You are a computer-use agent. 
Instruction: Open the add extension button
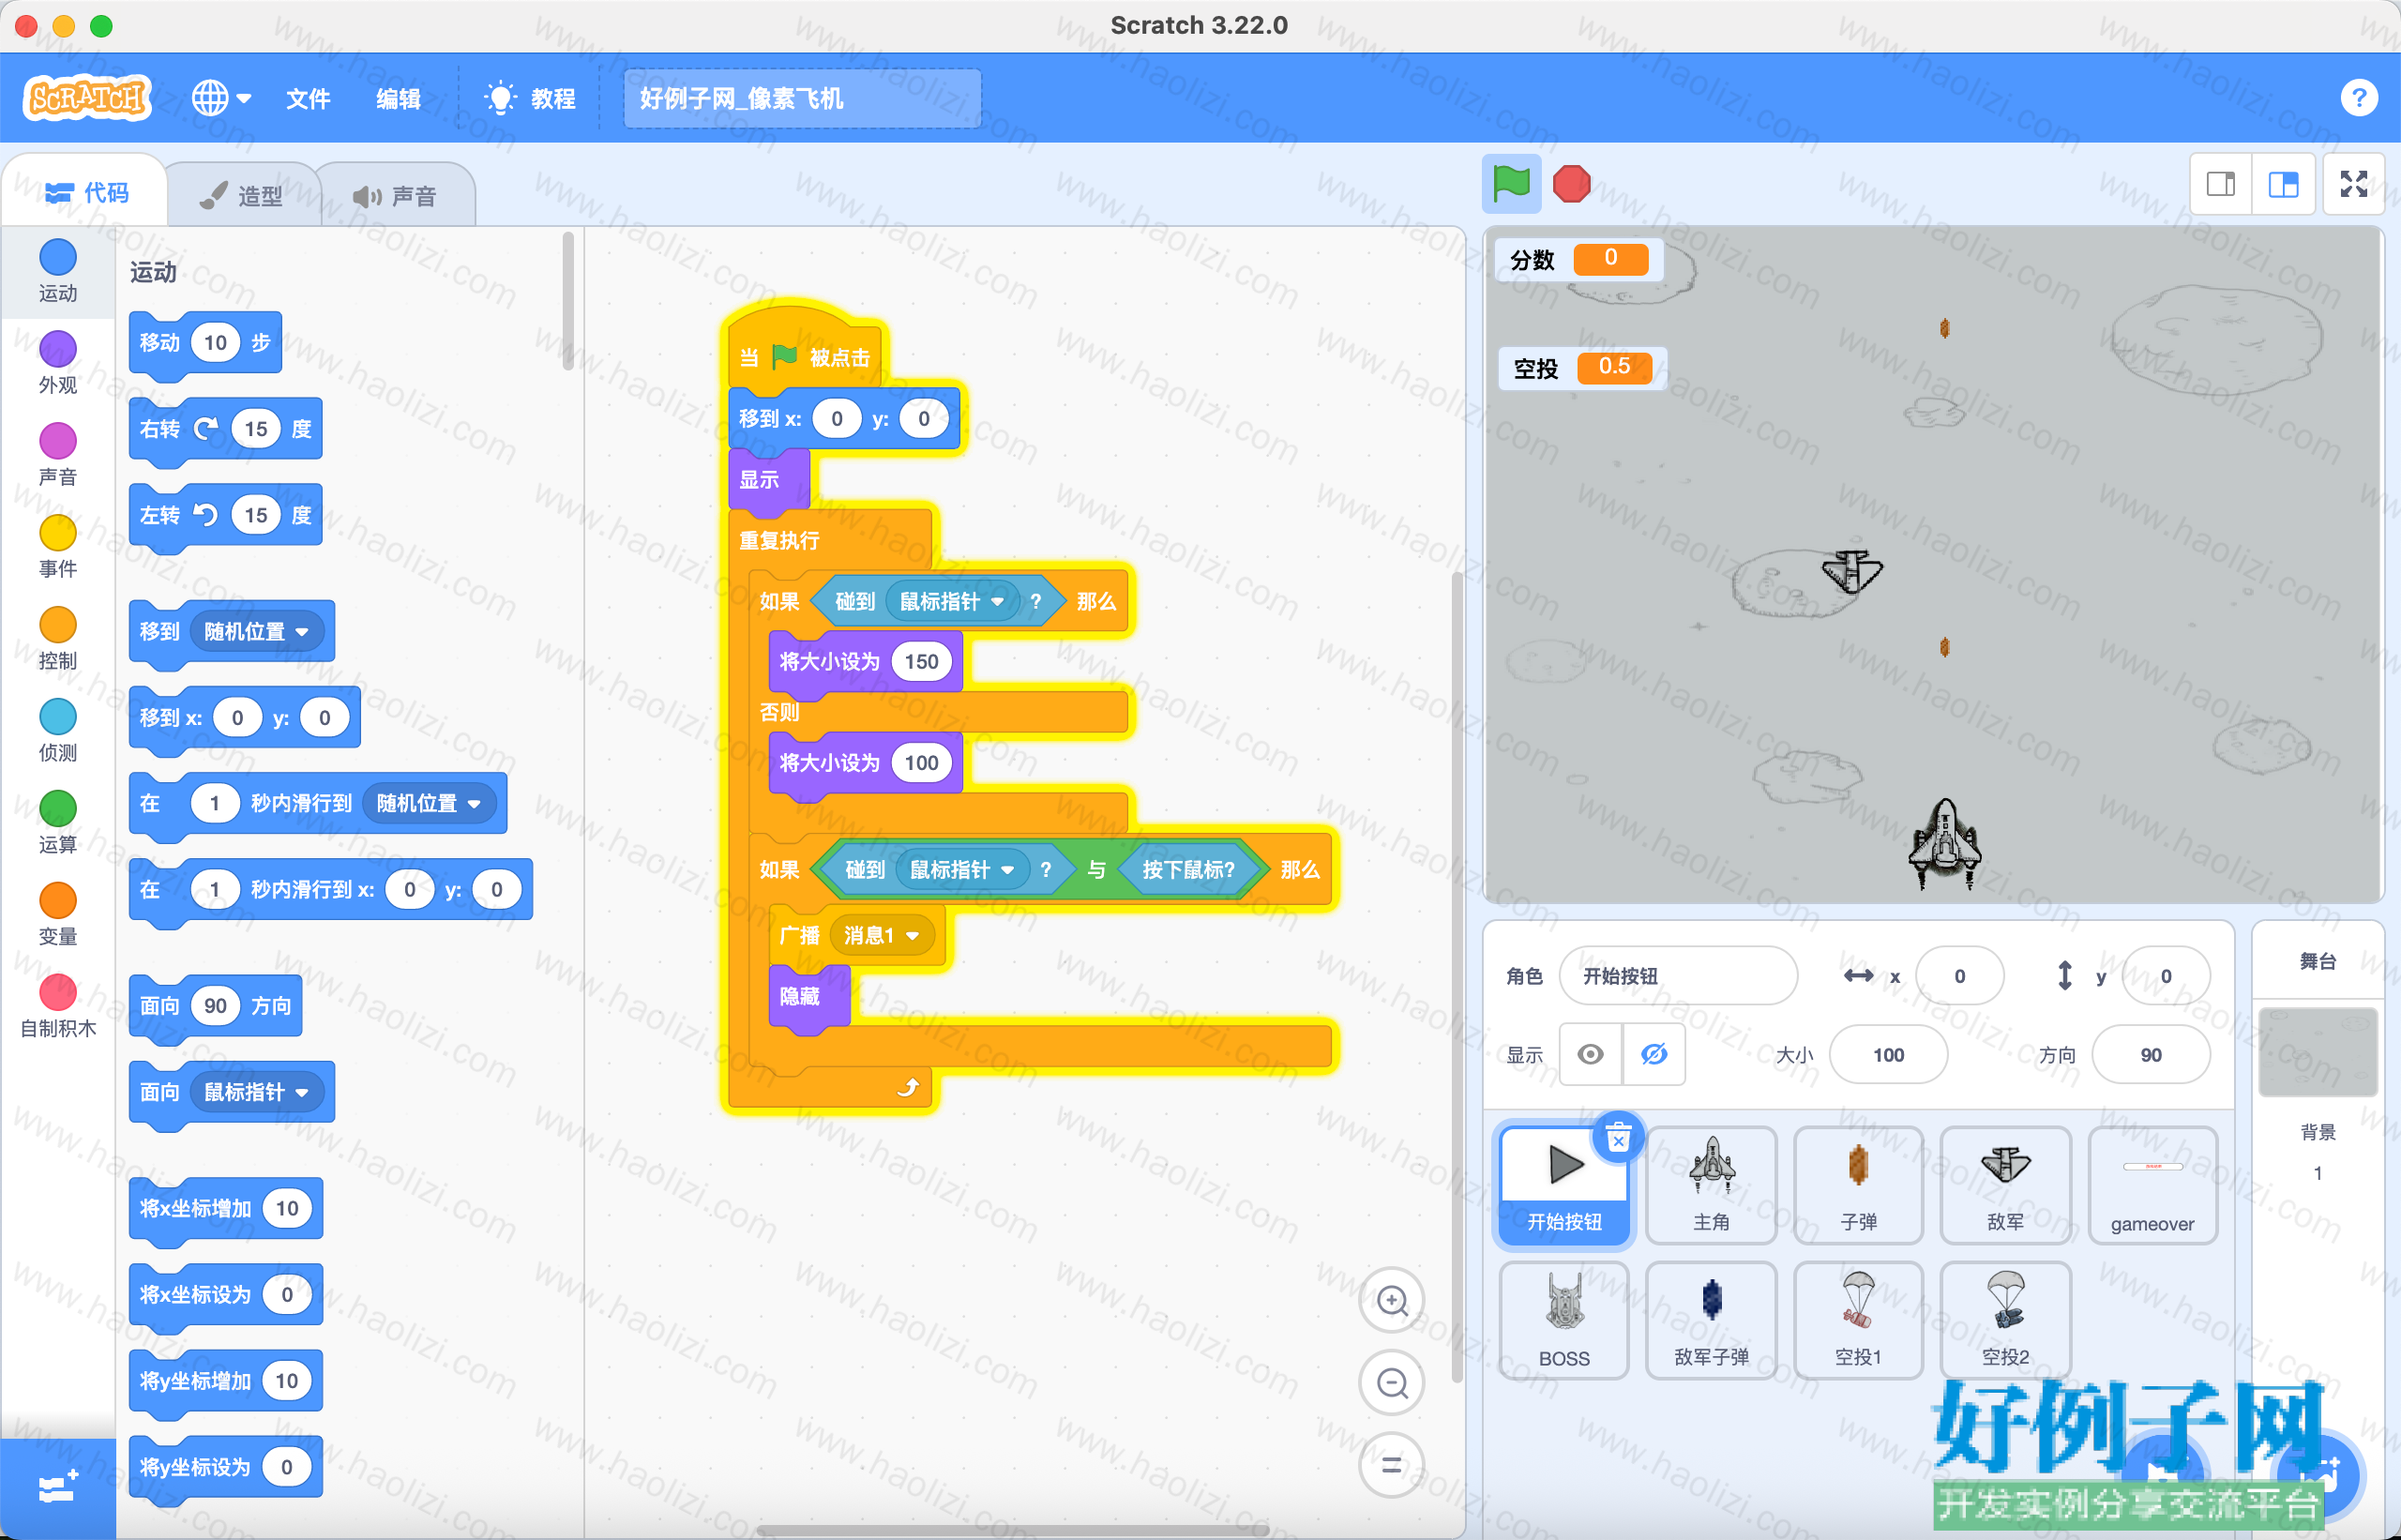coord(57,1488)
